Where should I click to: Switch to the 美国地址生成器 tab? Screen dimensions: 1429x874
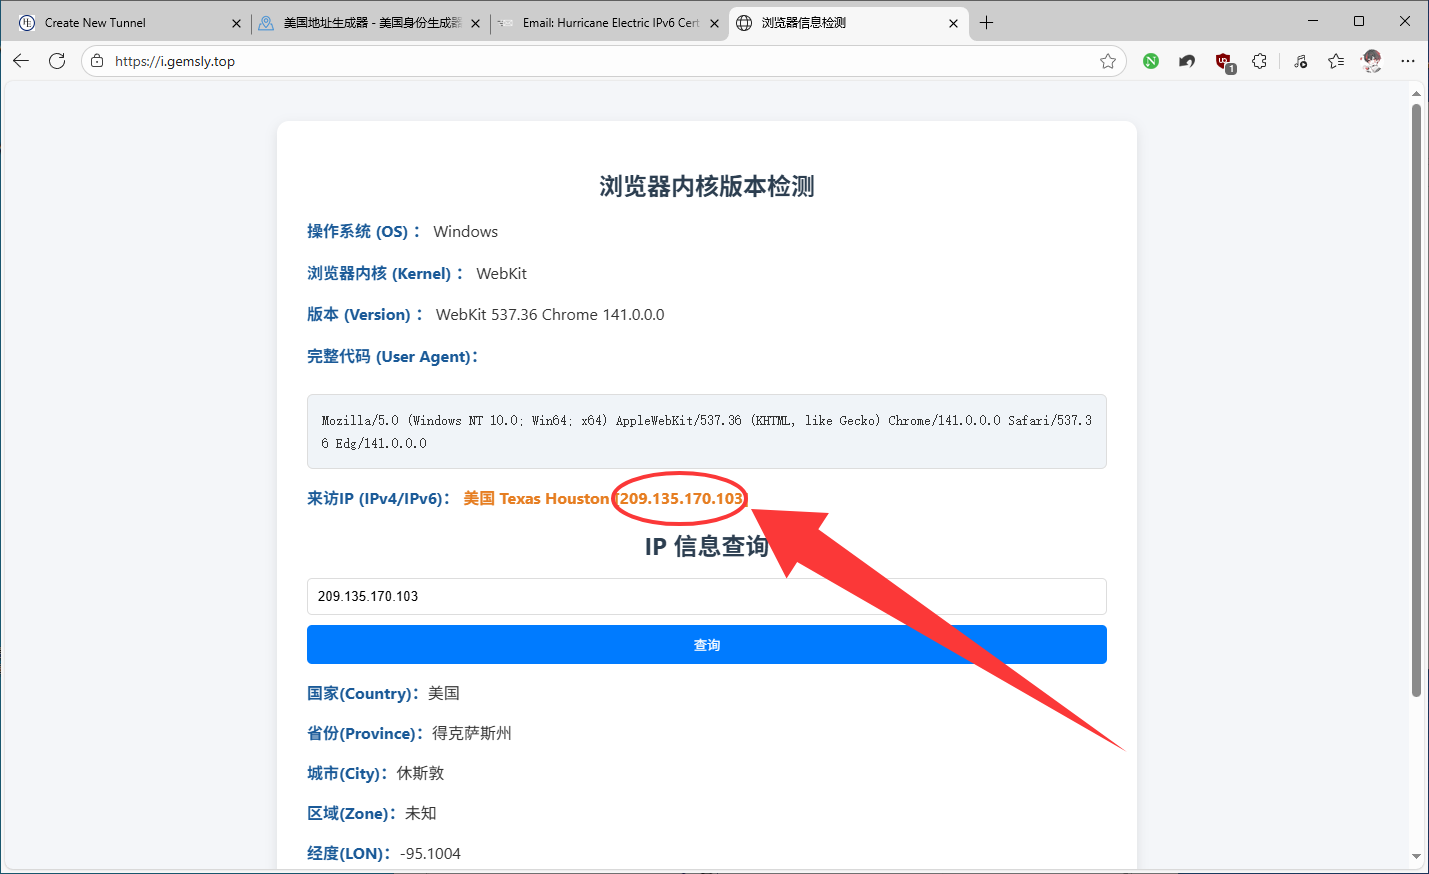[370, 23]
